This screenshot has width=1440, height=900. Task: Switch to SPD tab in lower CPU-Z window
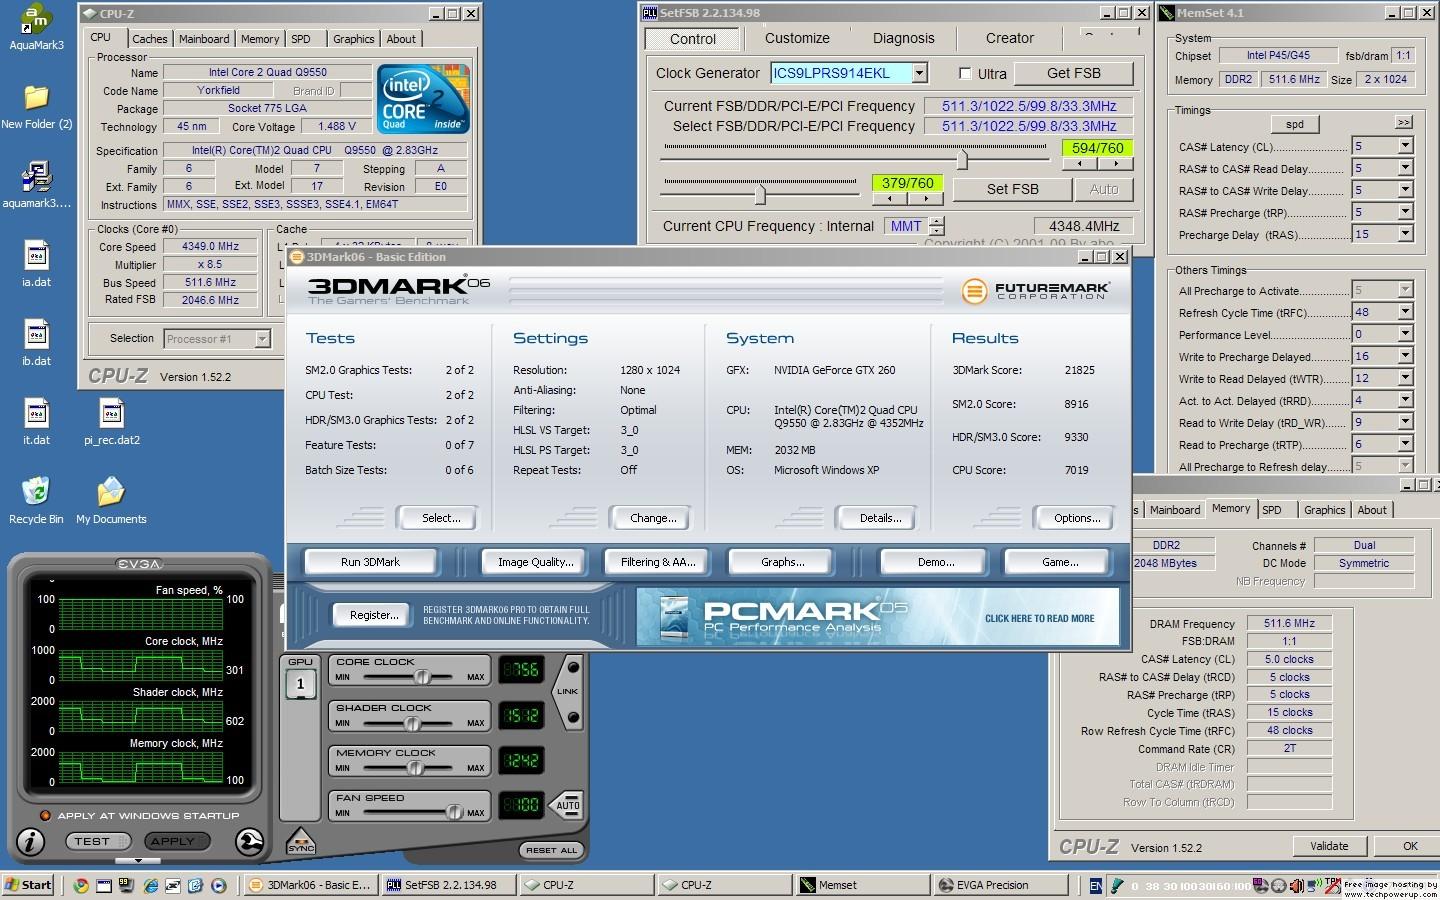click(x=1272, y=510)
